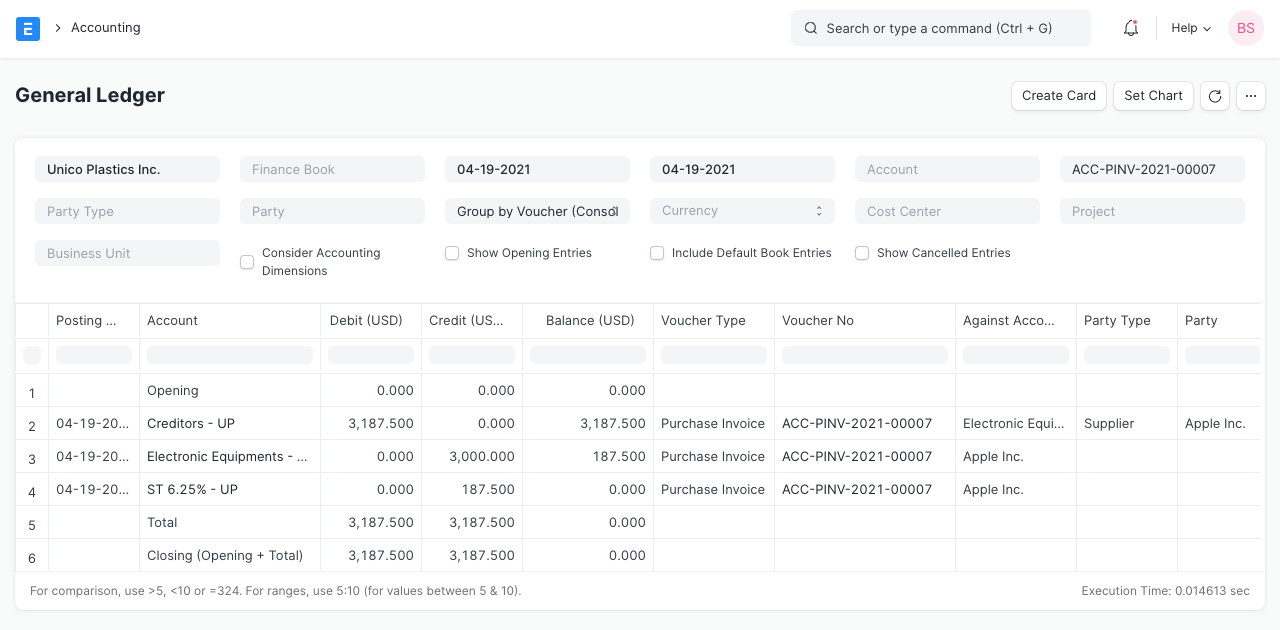The width and height of the screenshot is (1280, 630).
Task: Open the Group by Voucher dropdown
Action: tap(537, 210)
